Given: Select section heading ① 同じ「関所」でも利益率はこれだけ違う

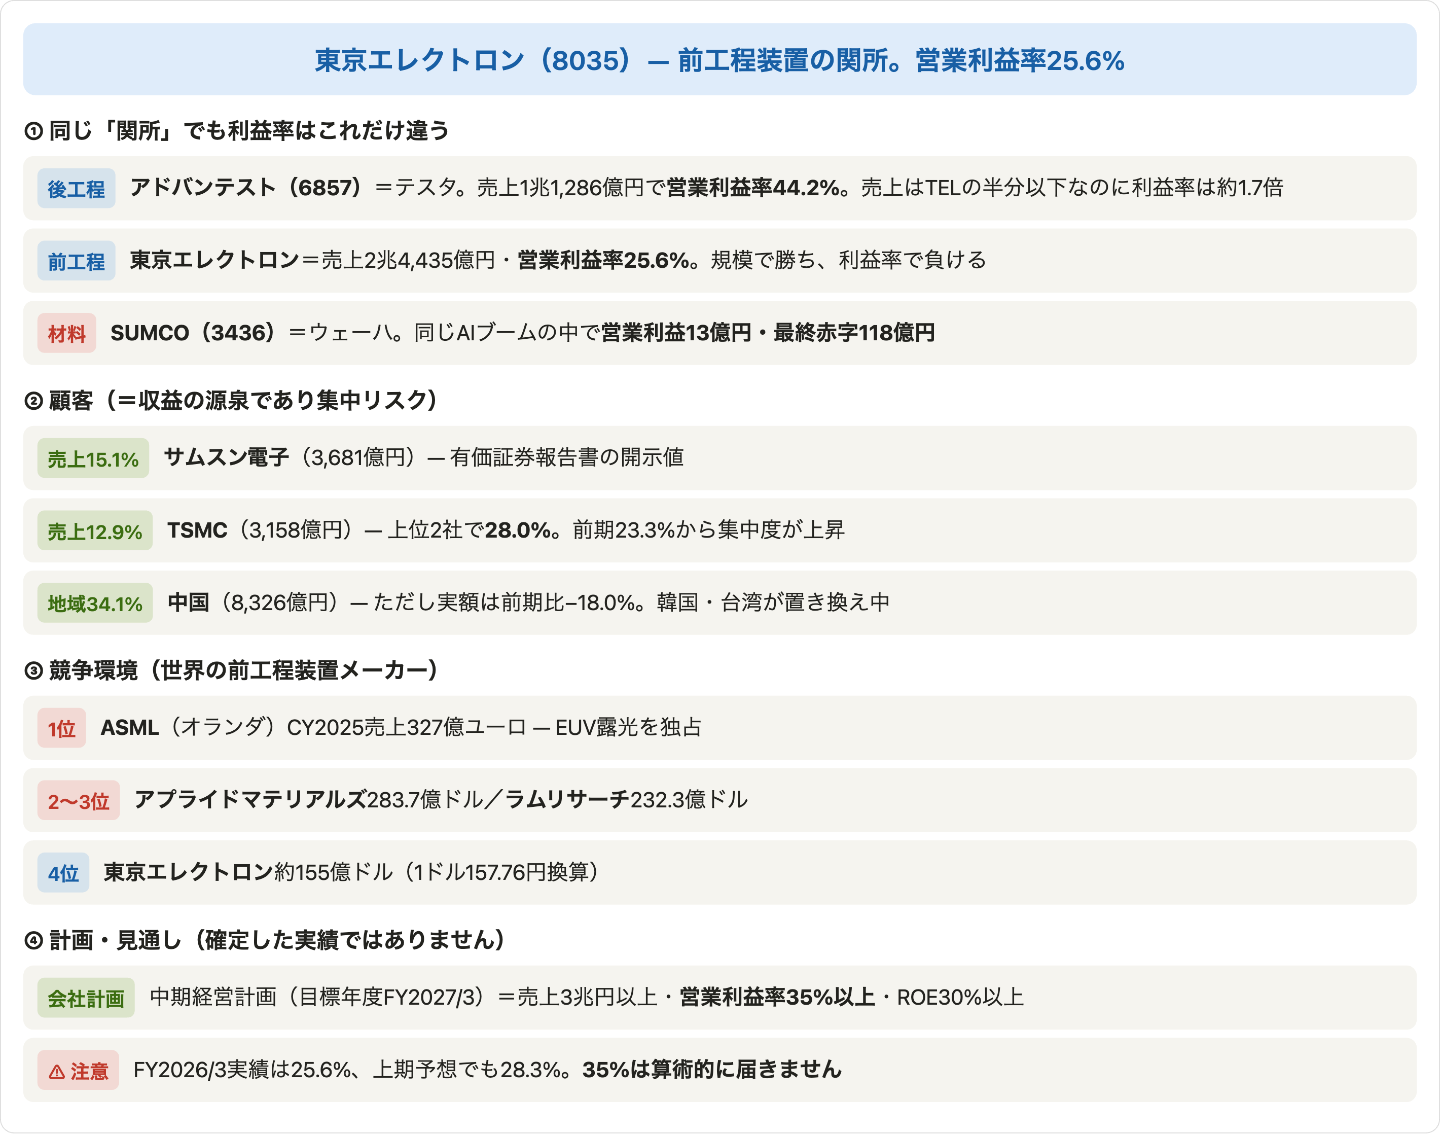Looking at the screenshot, I should coord(237,130).
